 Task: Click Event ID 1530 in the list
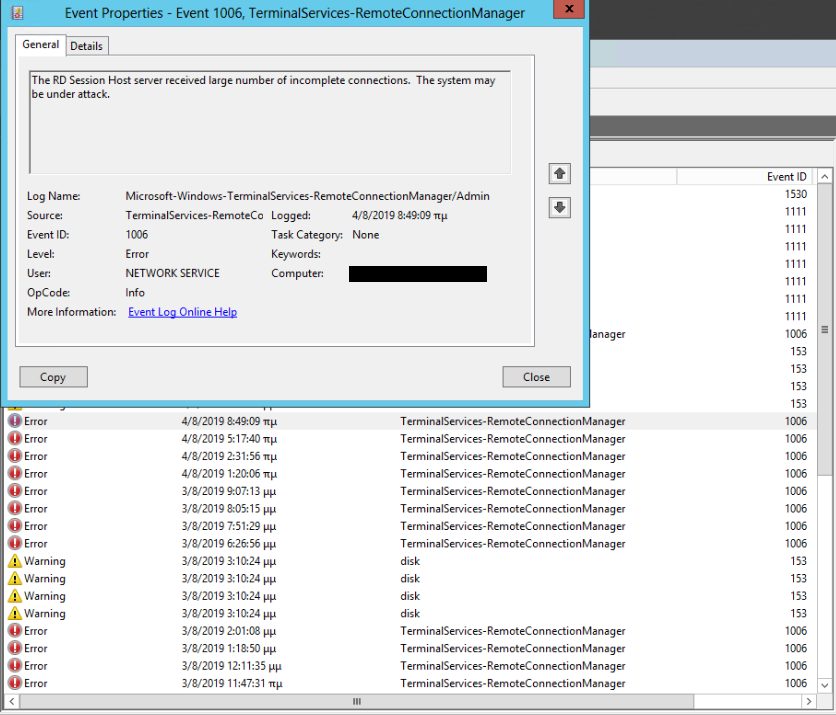click(795, 194)
